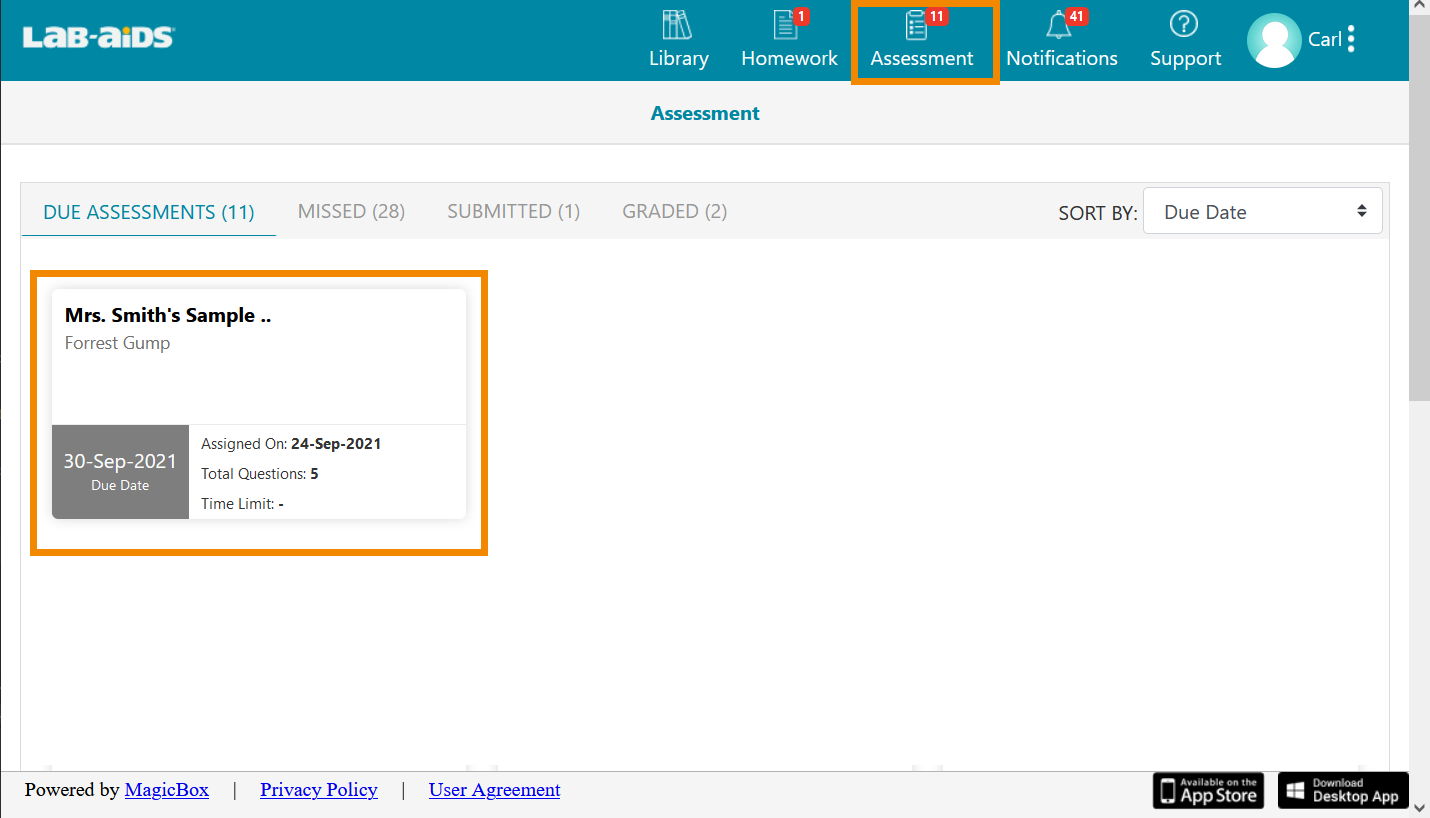Switch to the Missed (28) tab
This screenshot has width=1430, height=818.
[x=351, y=211]
